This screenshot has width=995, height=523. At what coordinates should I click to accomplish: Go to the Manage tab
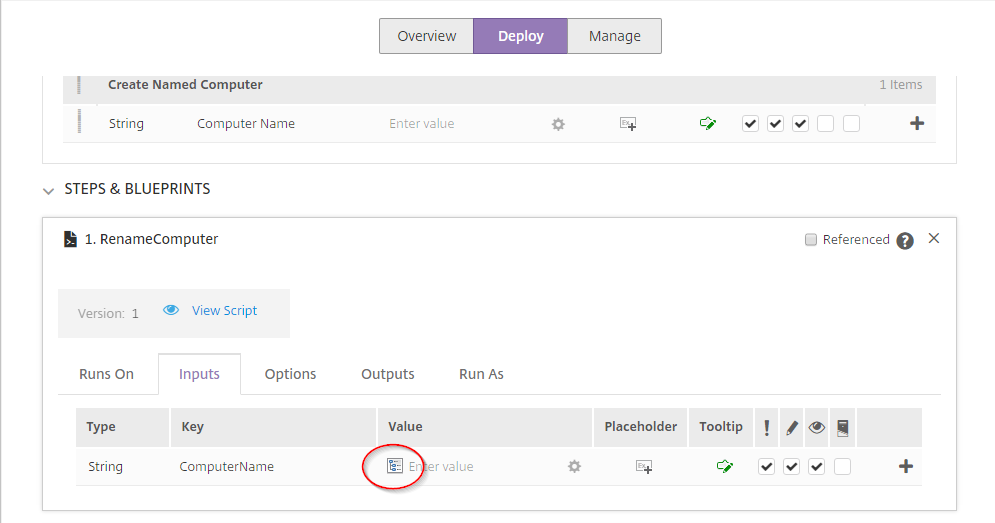click(x=614, y=36)
